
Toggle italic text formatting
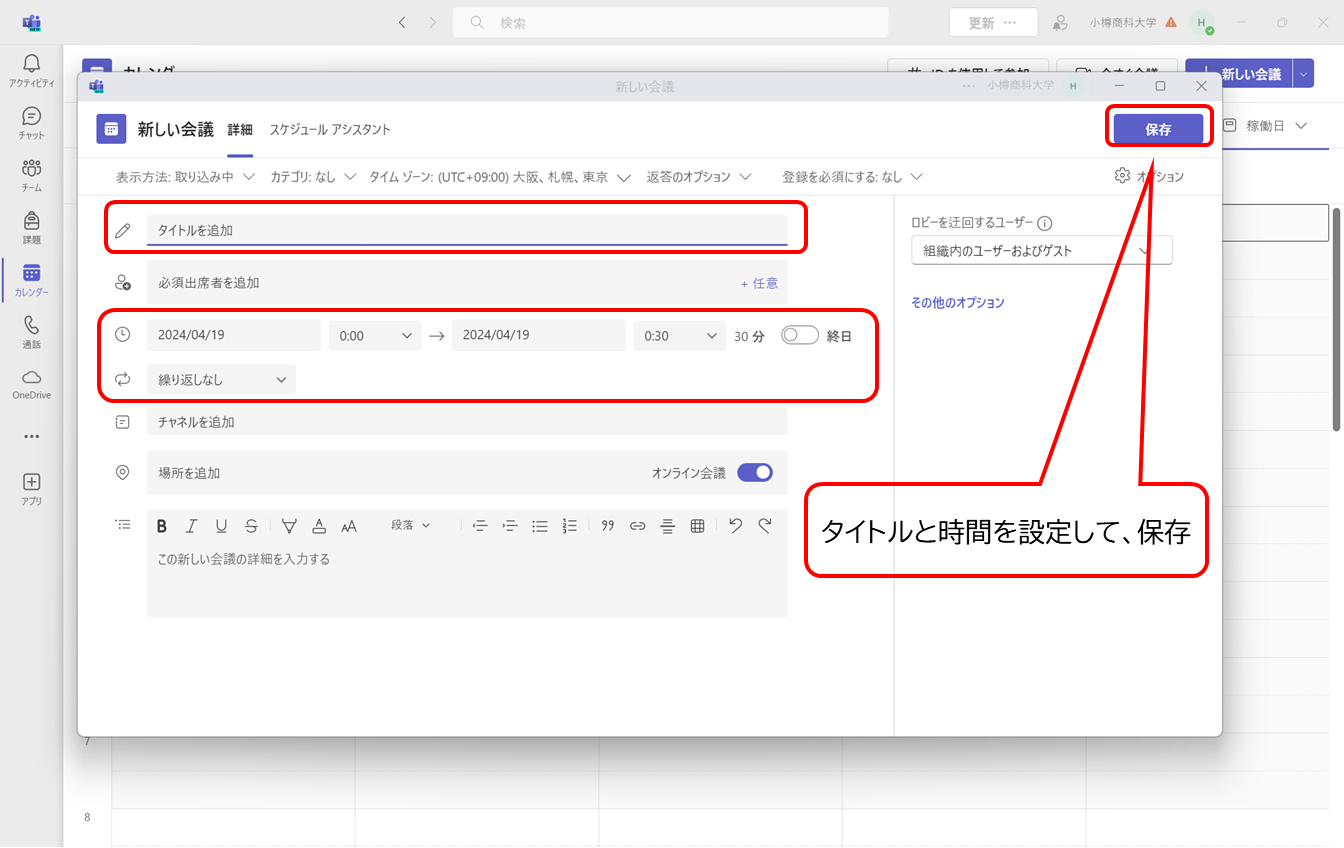pos(191,526)
